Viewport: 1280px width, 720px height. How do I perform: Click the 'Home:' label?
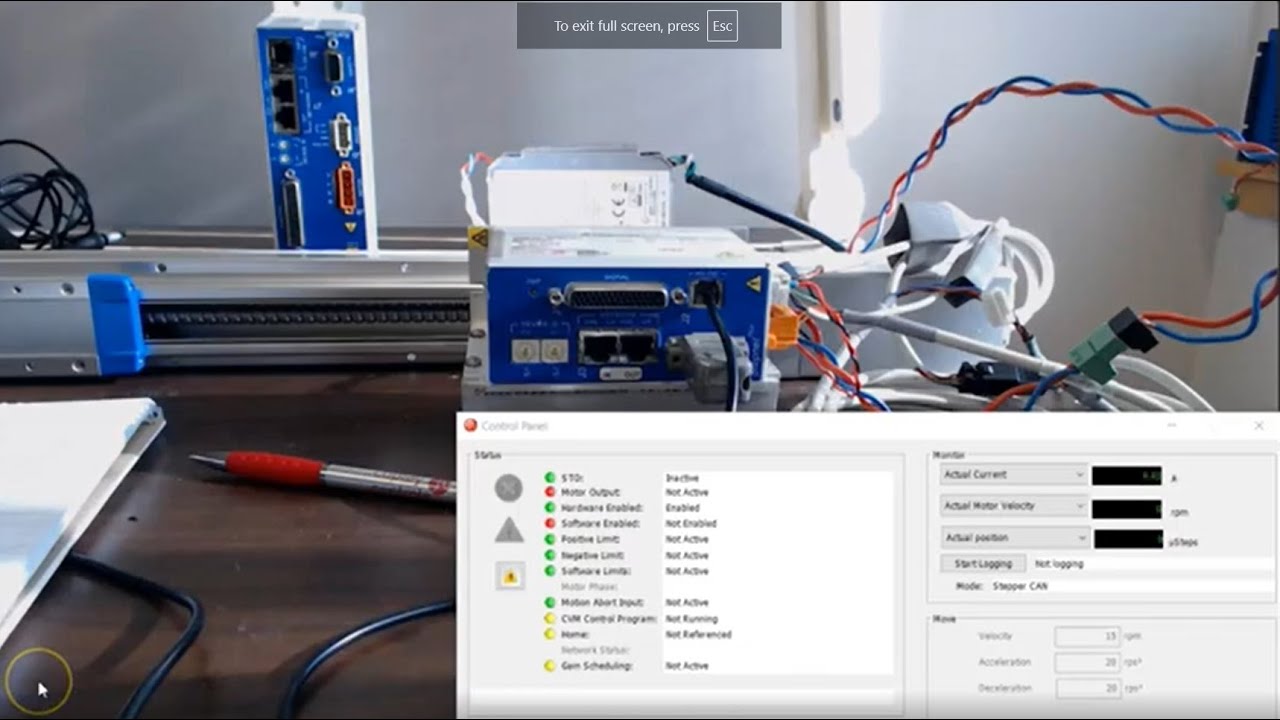tap(575, 634)
